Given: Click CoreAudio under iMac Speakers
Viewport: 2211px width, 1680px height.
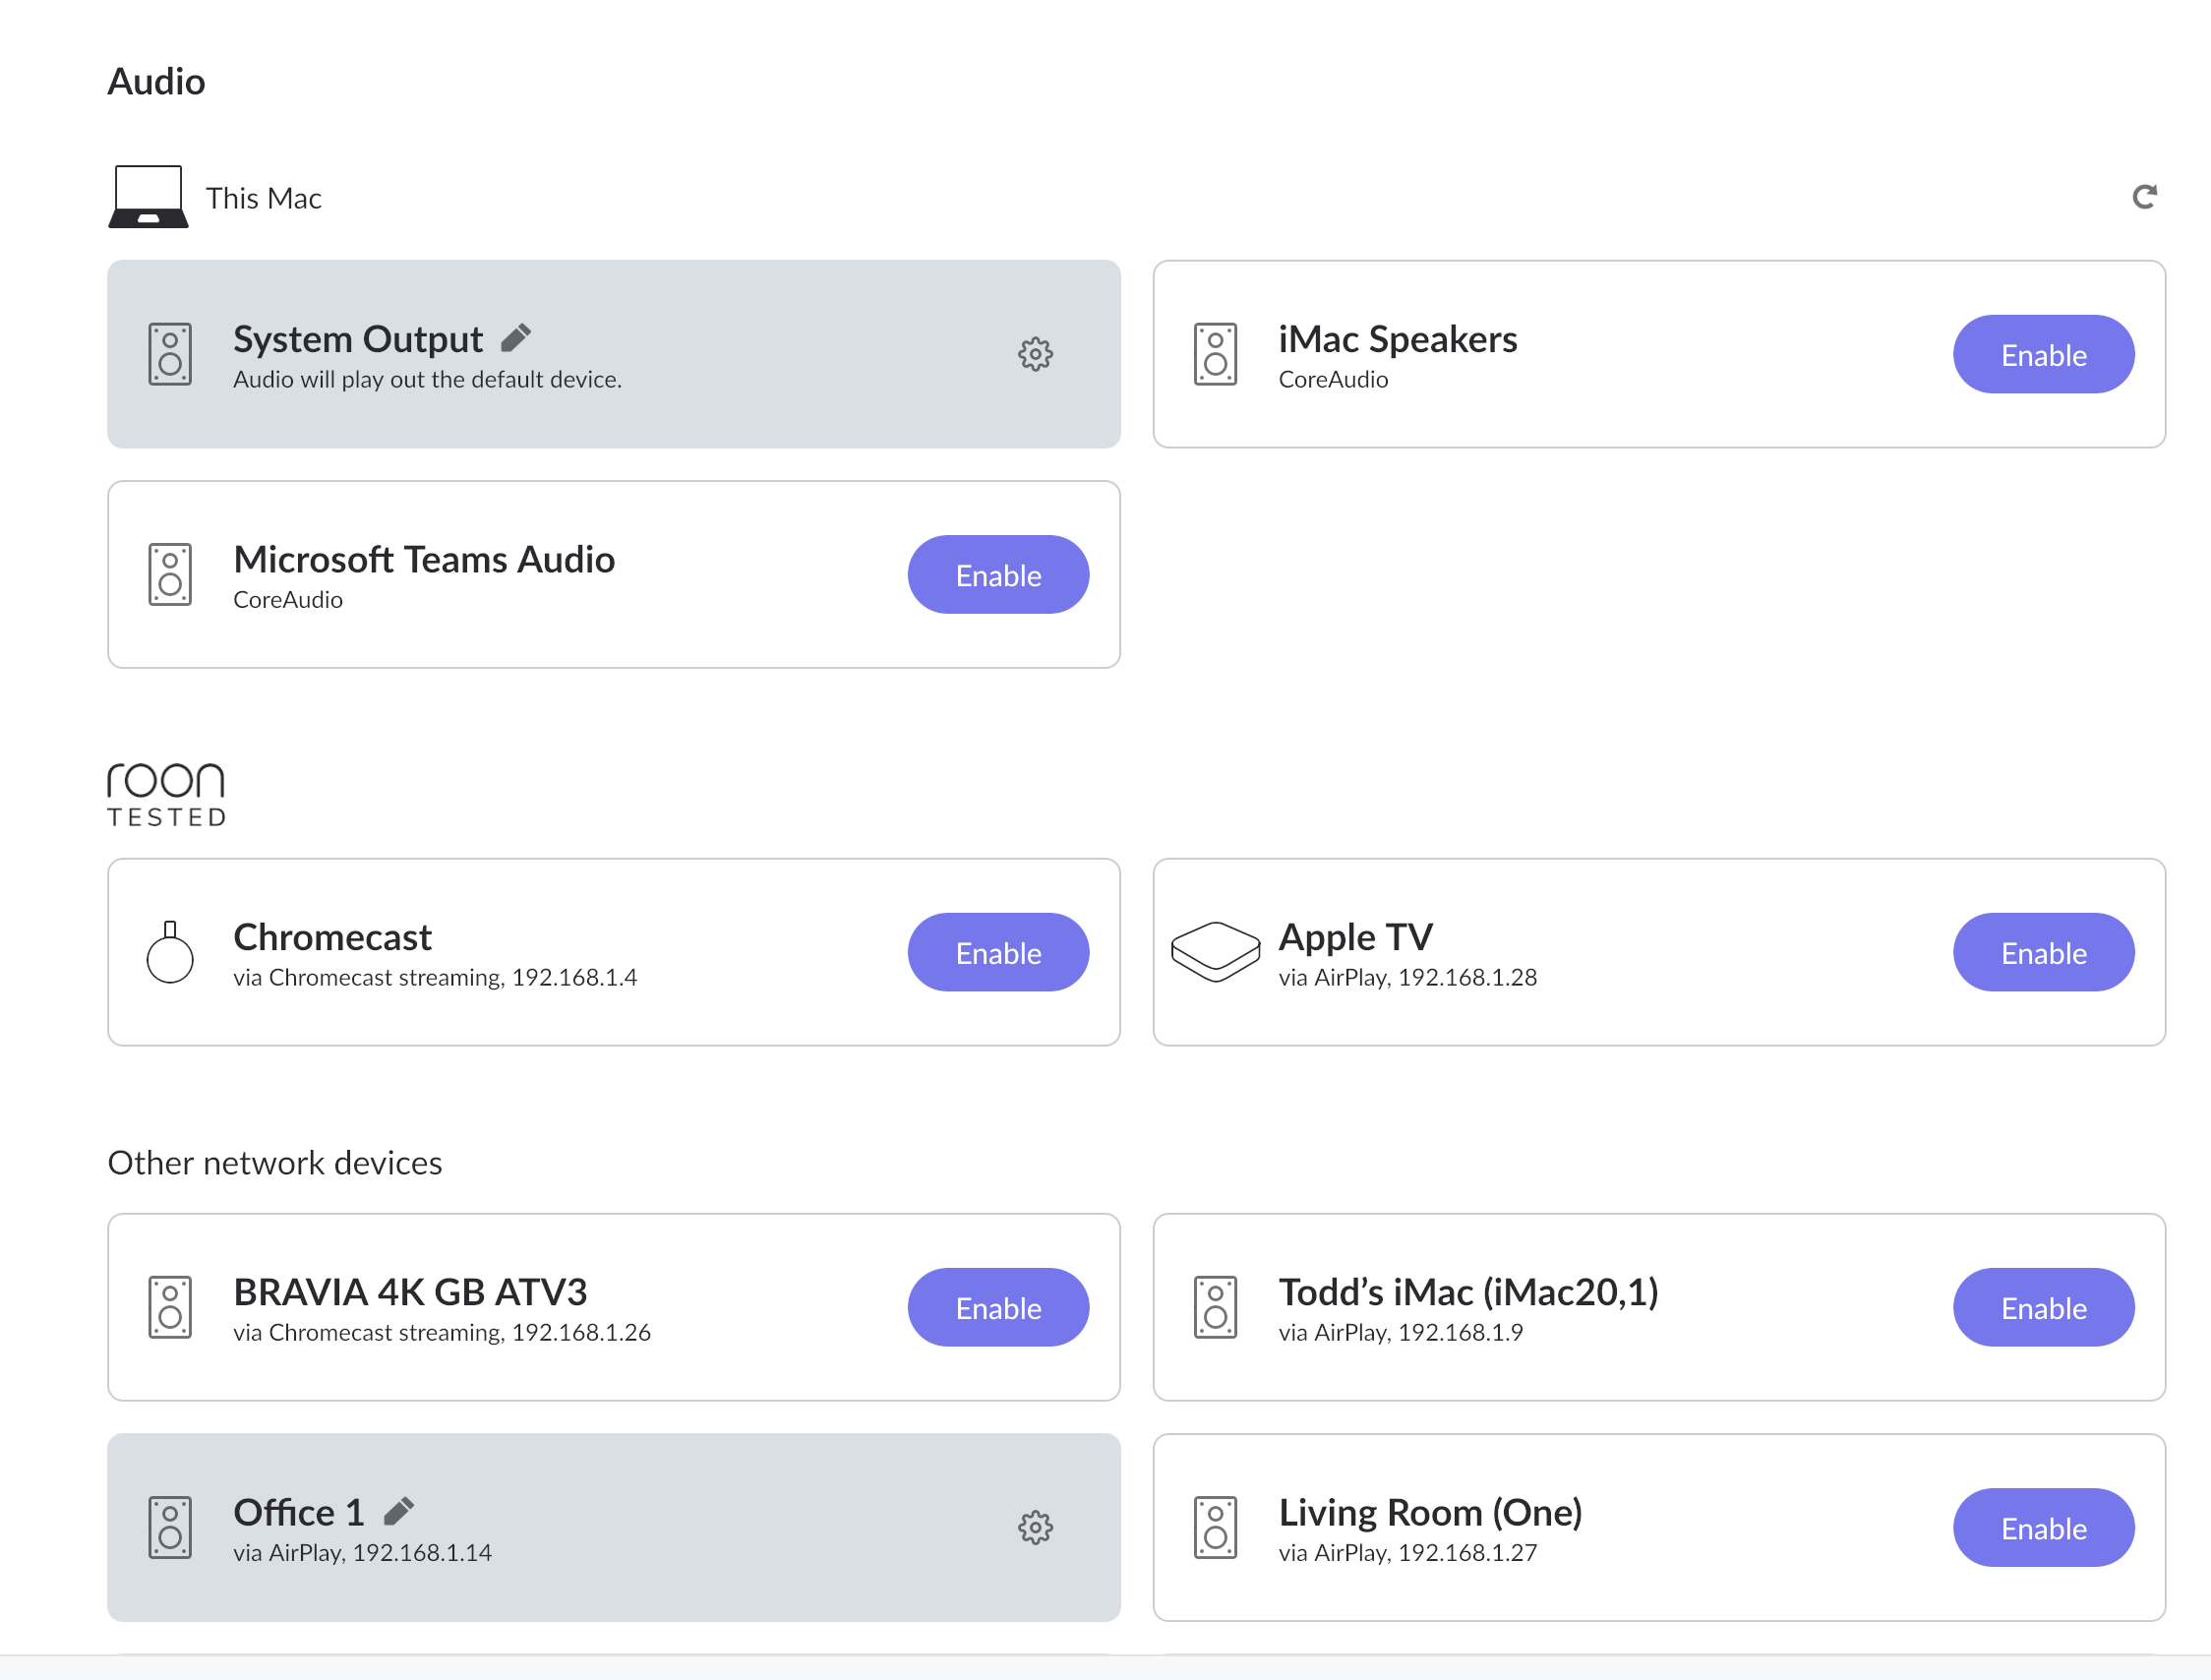Looking at the screenshot, I should click(1333, 380).
